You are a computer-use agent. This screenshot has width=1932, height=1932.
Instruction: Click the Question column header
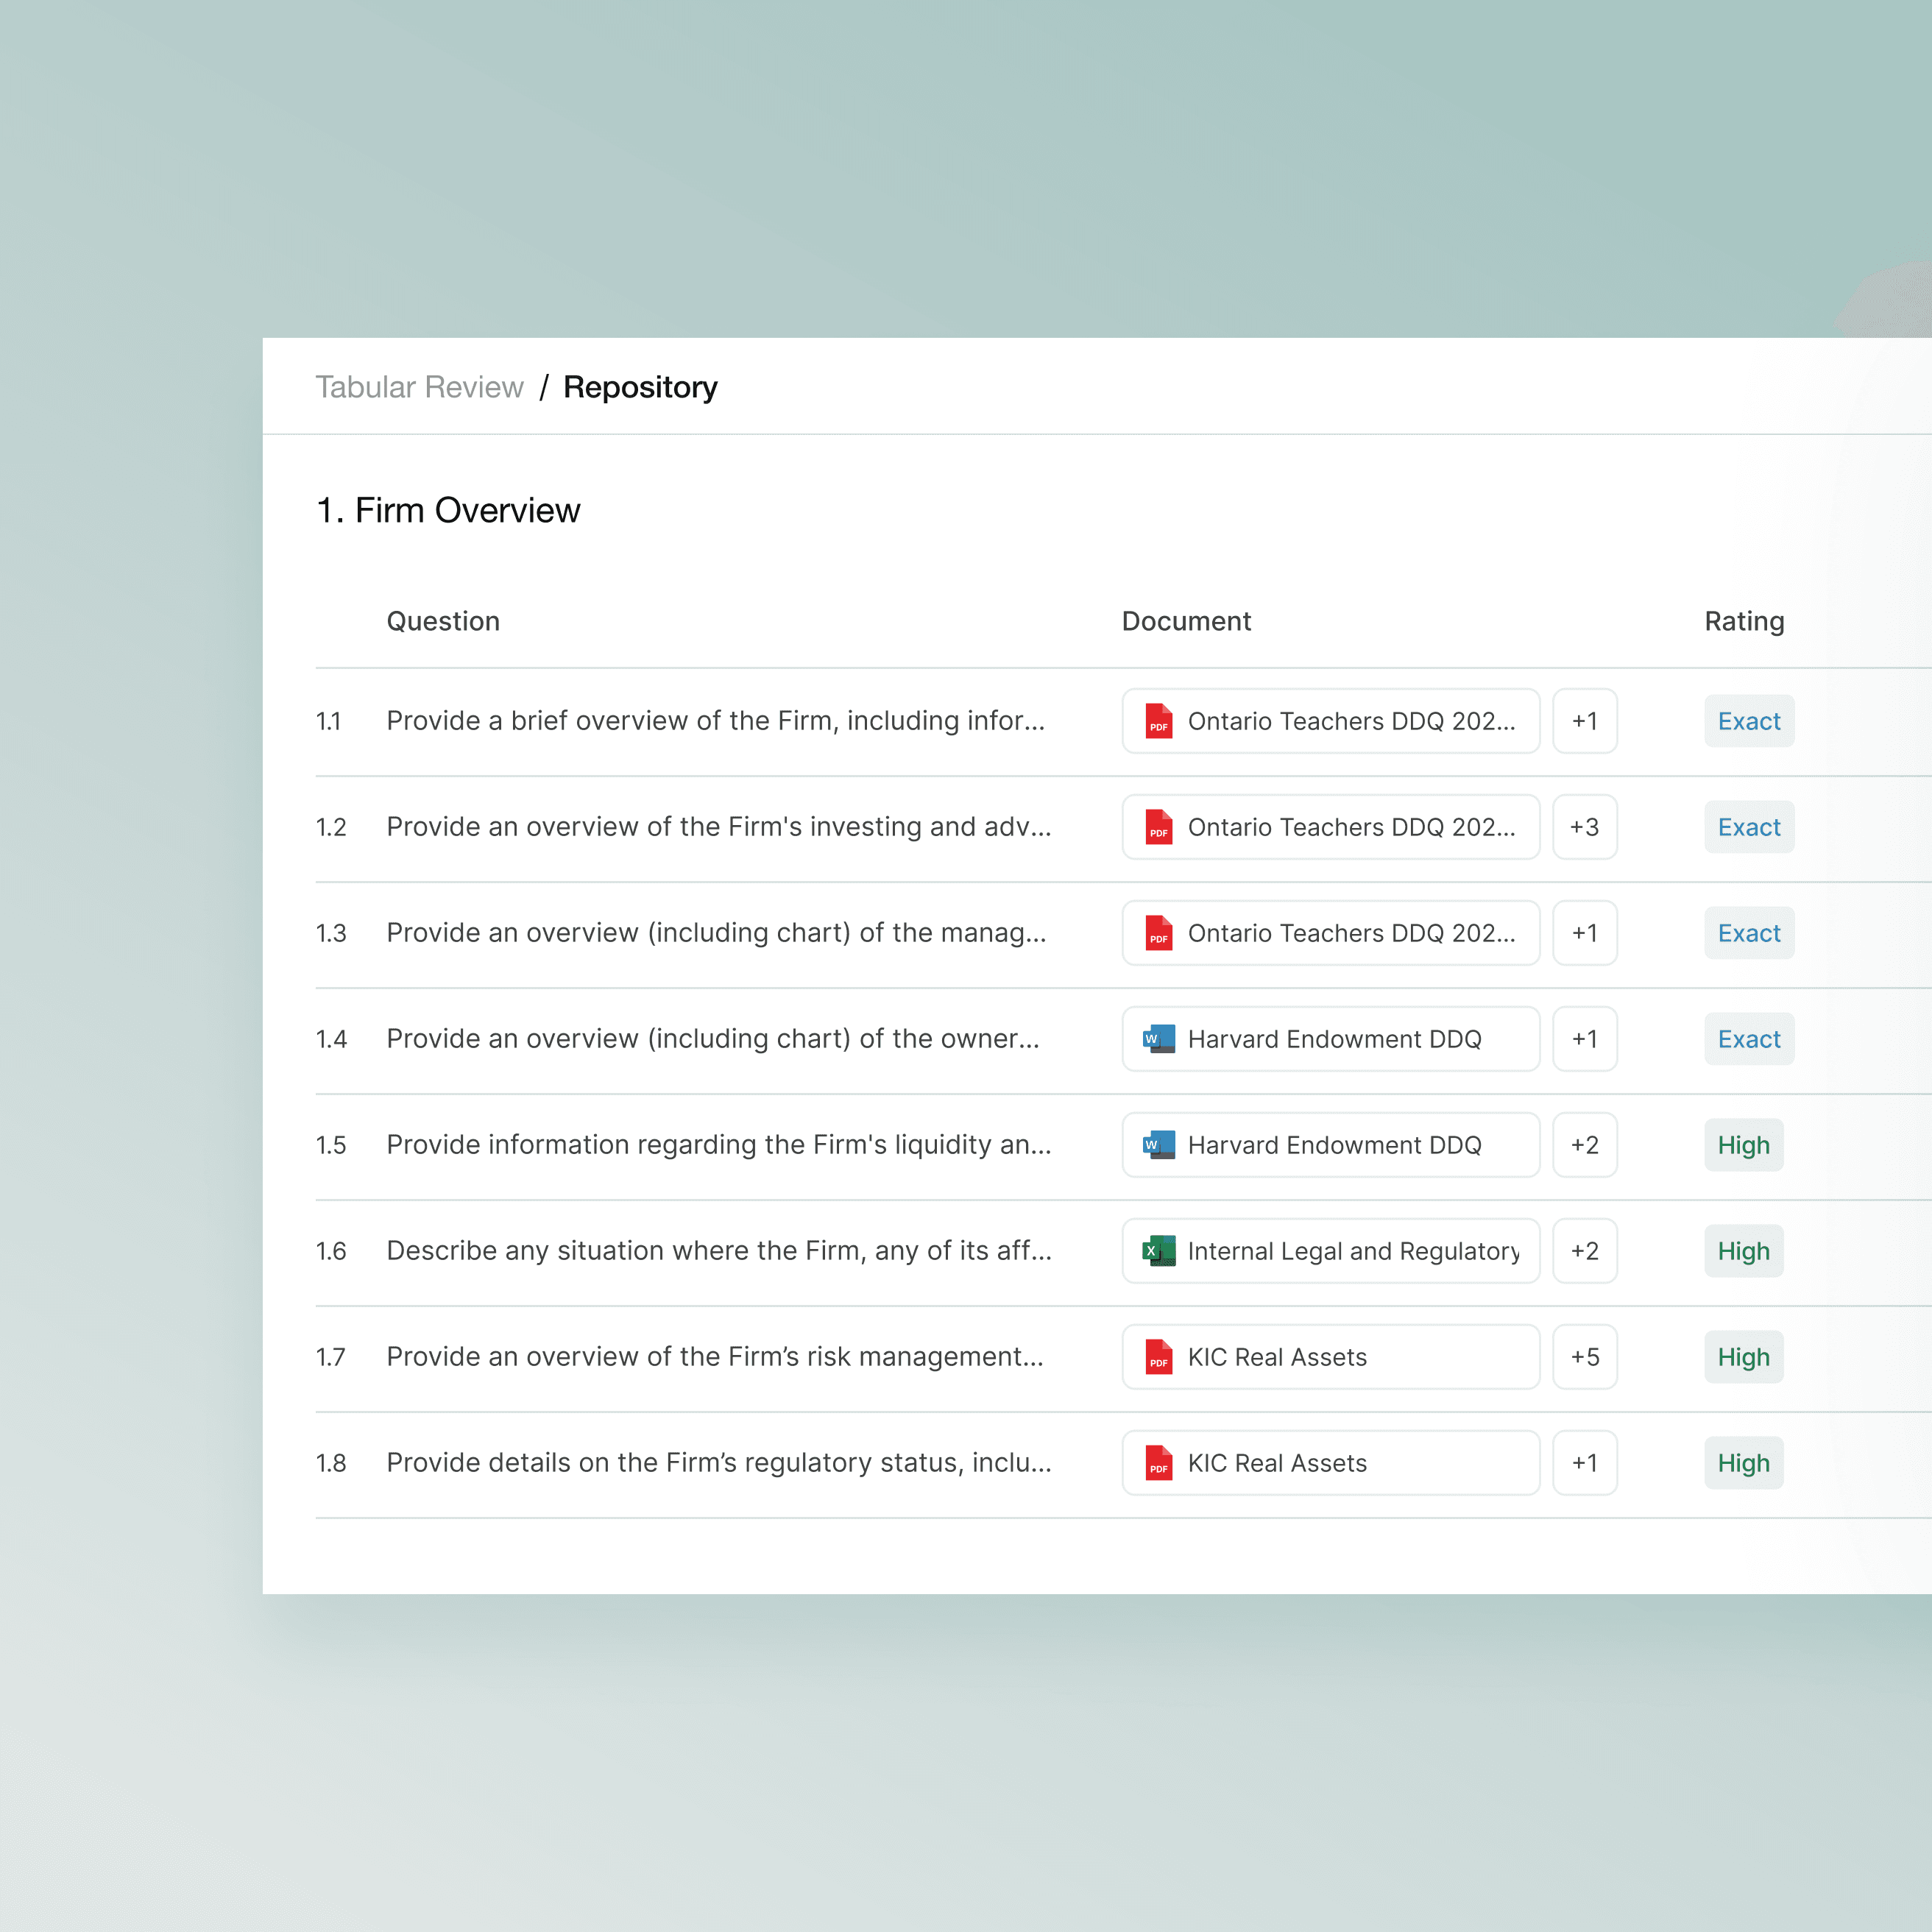(x=443, y=621)
